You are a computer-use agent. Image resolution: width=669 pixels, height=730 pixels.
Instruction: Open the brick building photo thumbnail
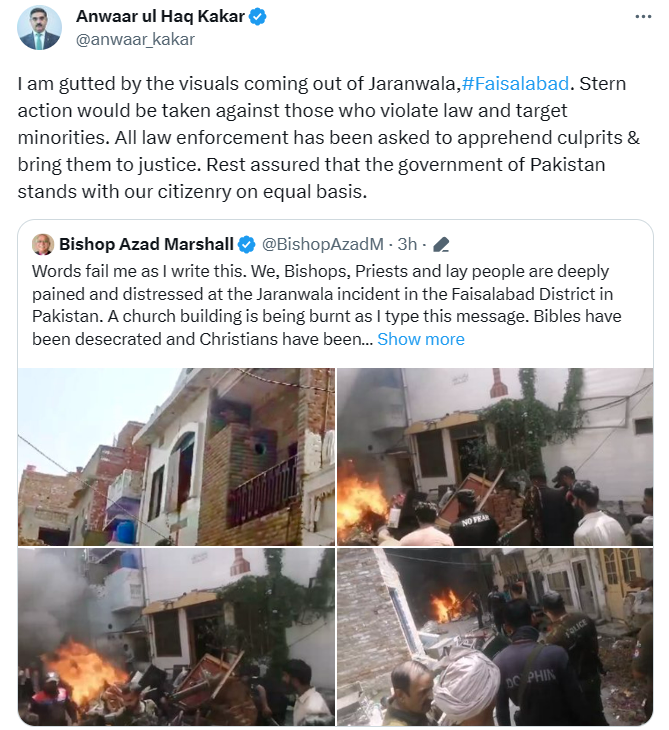point(176,457)
